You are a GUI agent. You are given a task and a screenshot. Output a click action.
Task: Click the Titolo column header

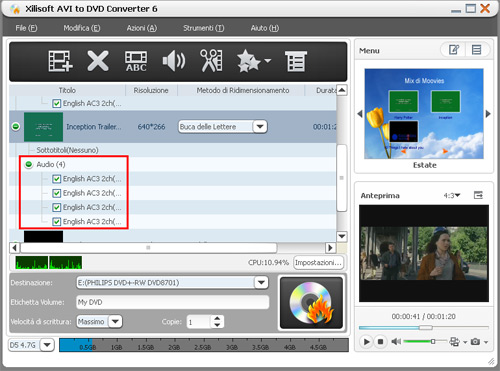pyautogui.click(x=67, y=90)
